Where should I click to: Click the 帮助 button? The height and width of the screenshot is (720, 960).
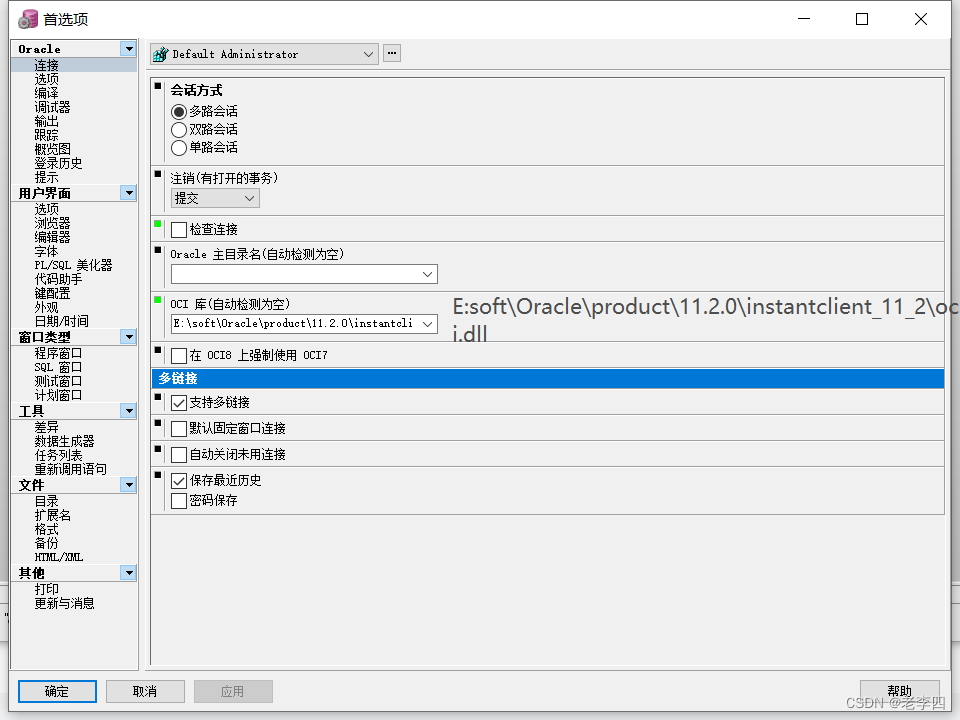pyautogui.click(x=900, y=691)
